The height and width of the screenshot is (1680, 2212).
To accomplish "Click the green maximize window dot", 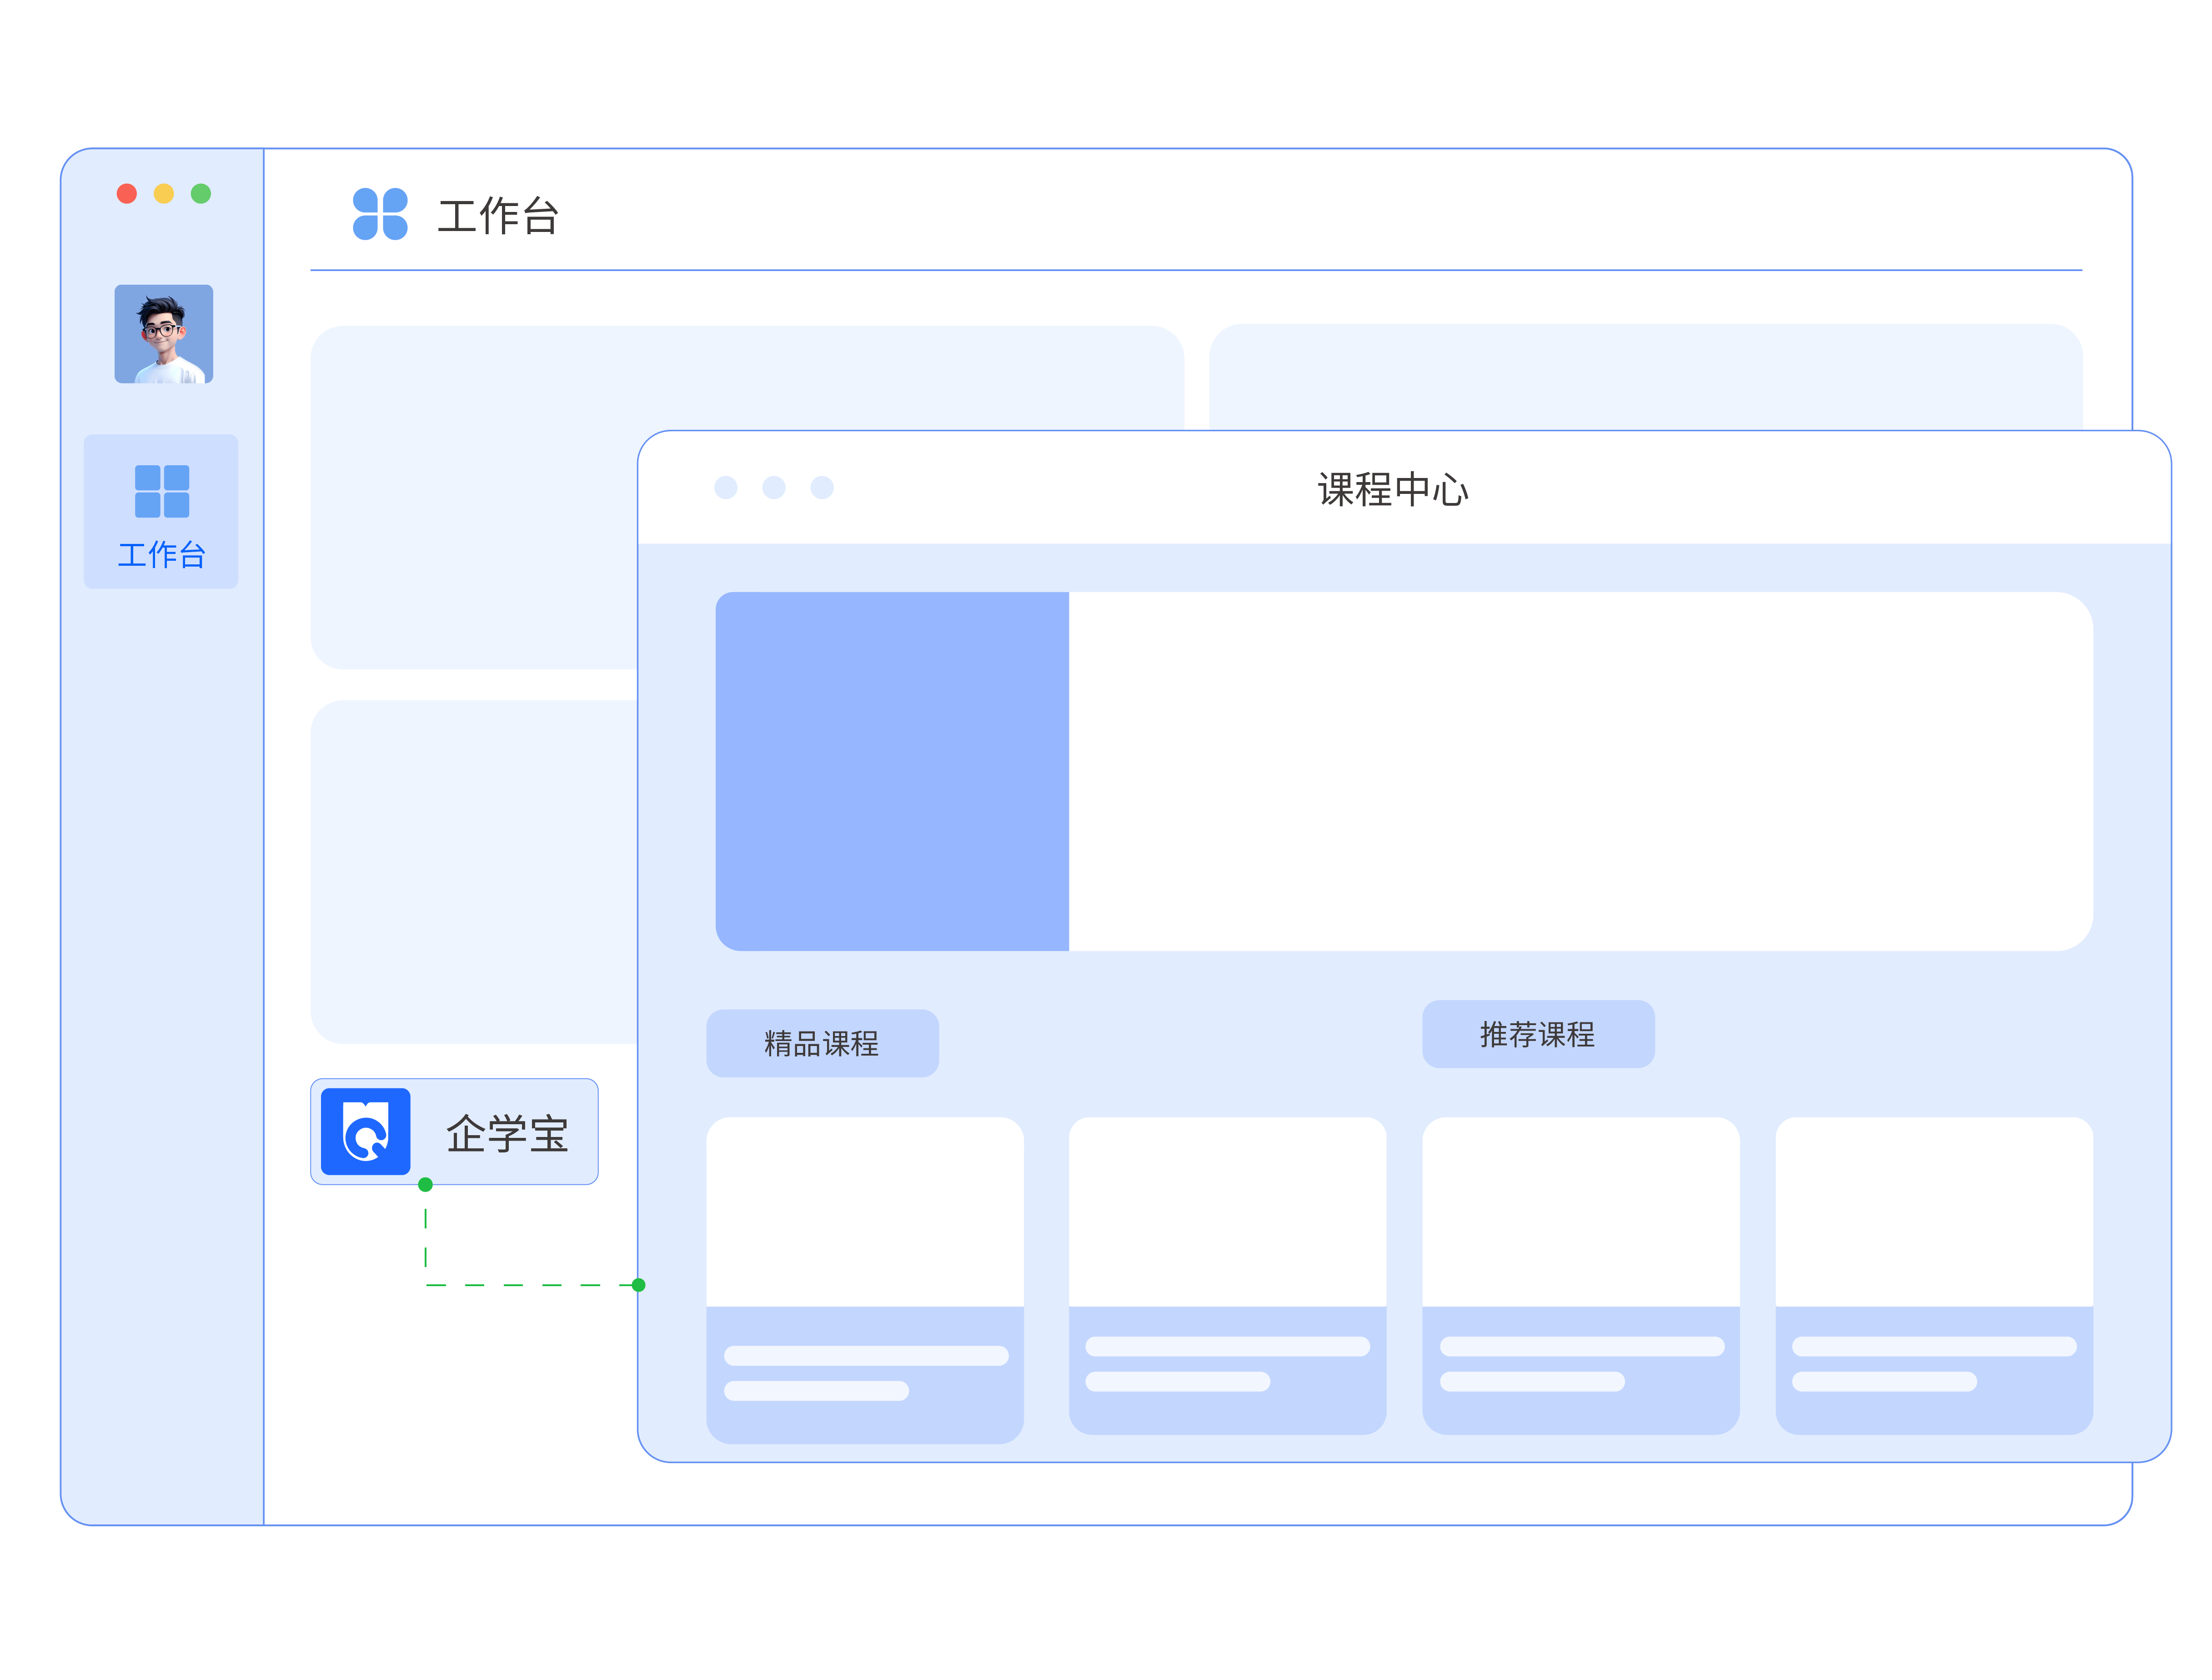I will tap(201, 194).
